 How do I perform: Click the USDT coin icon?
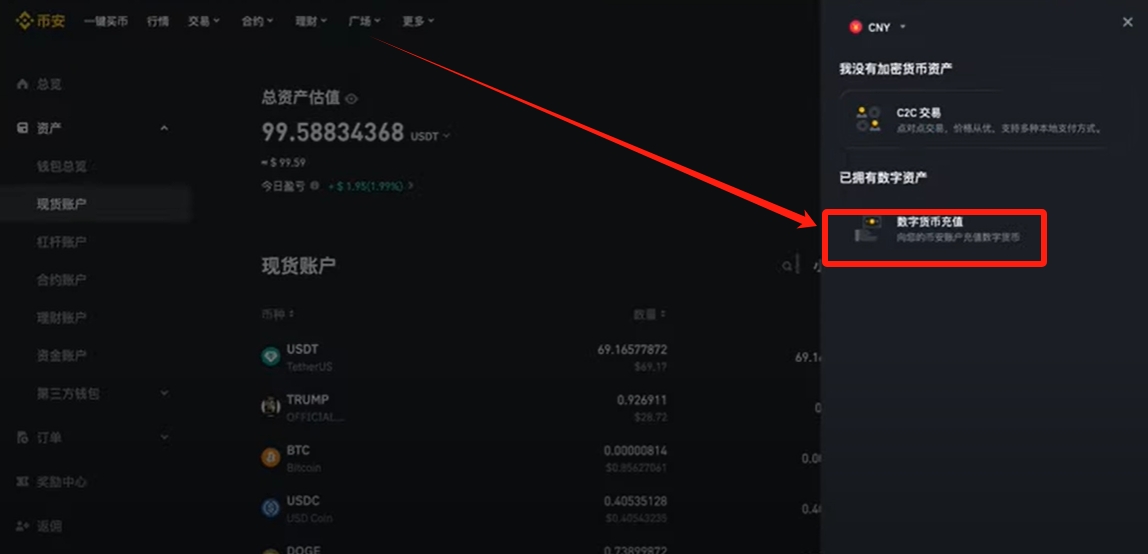click(x=271, y=356)
